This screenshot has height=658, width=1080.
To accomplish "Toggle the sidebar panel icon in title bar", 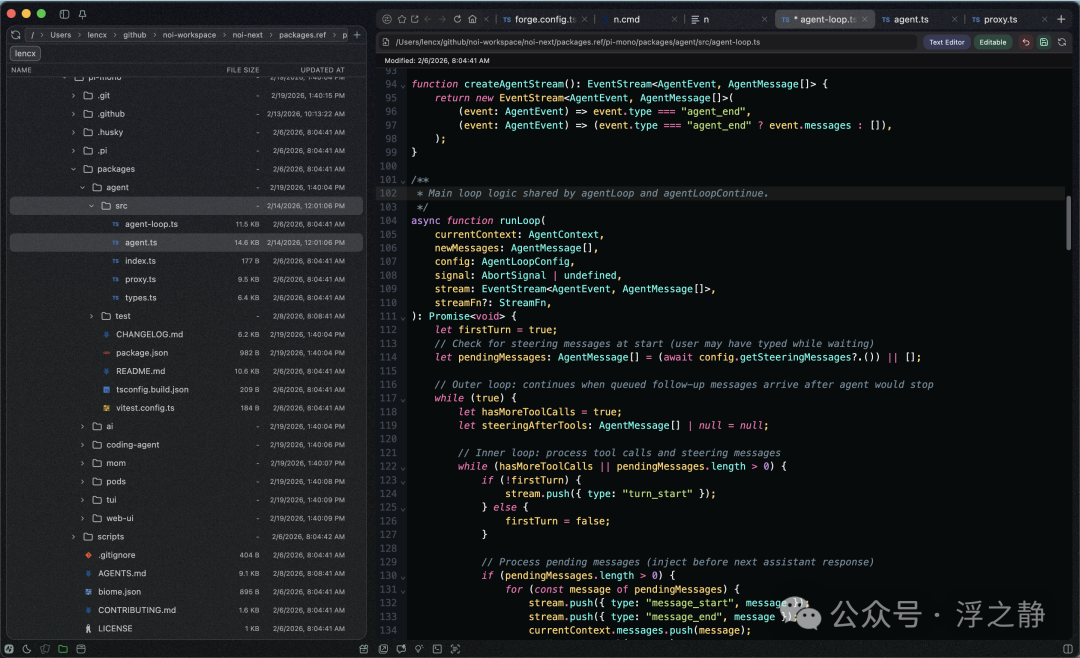I will [64, 14].
